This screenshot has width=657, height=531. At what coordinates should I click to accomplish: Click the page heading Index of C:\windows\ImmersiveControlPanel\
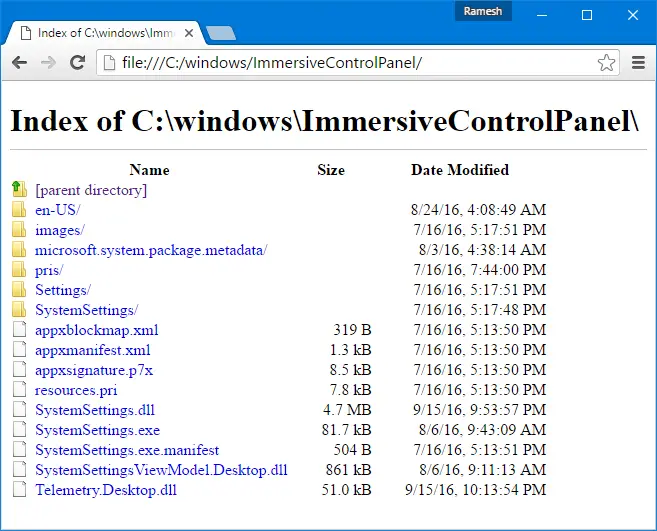(325, 121)
